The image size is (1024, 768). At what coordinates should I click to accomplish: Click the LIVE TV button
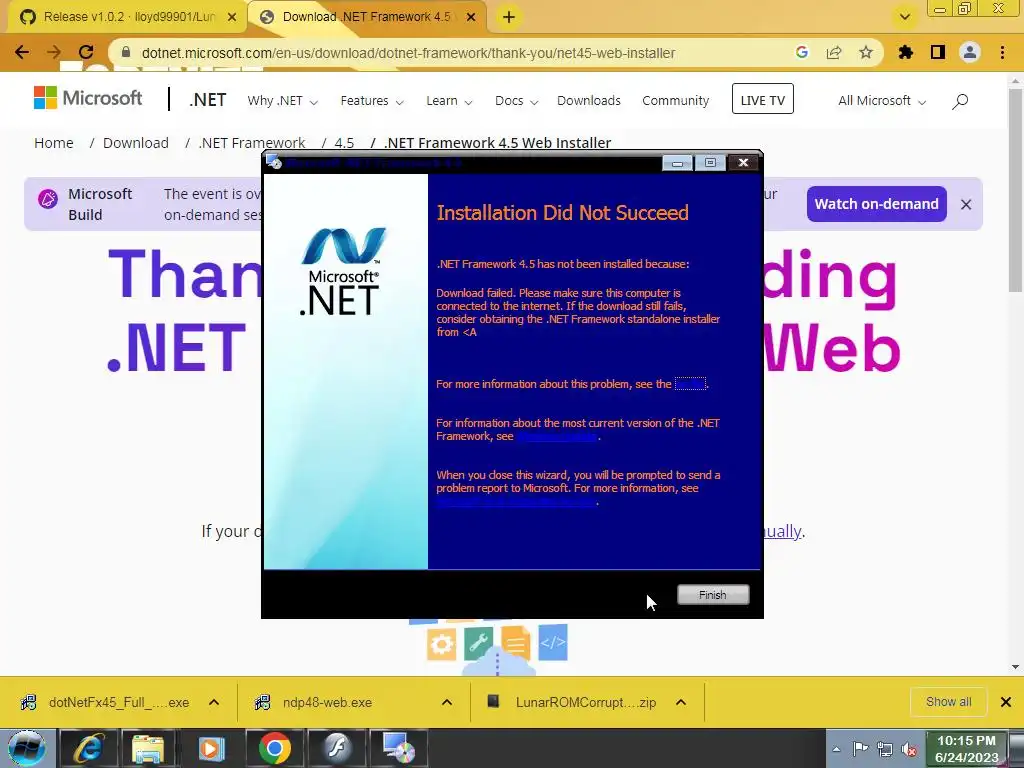(763, 99)
